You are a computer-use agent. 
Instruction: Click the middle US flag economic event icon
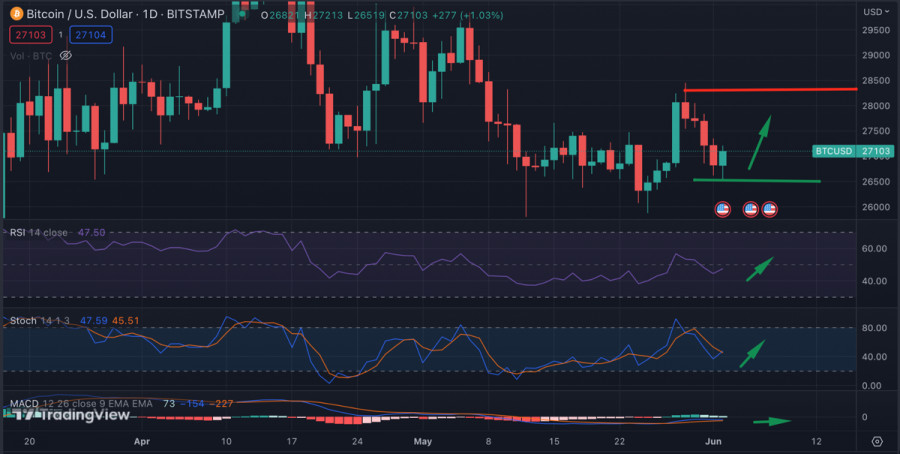pyautogui.click(x=751, y=209)
